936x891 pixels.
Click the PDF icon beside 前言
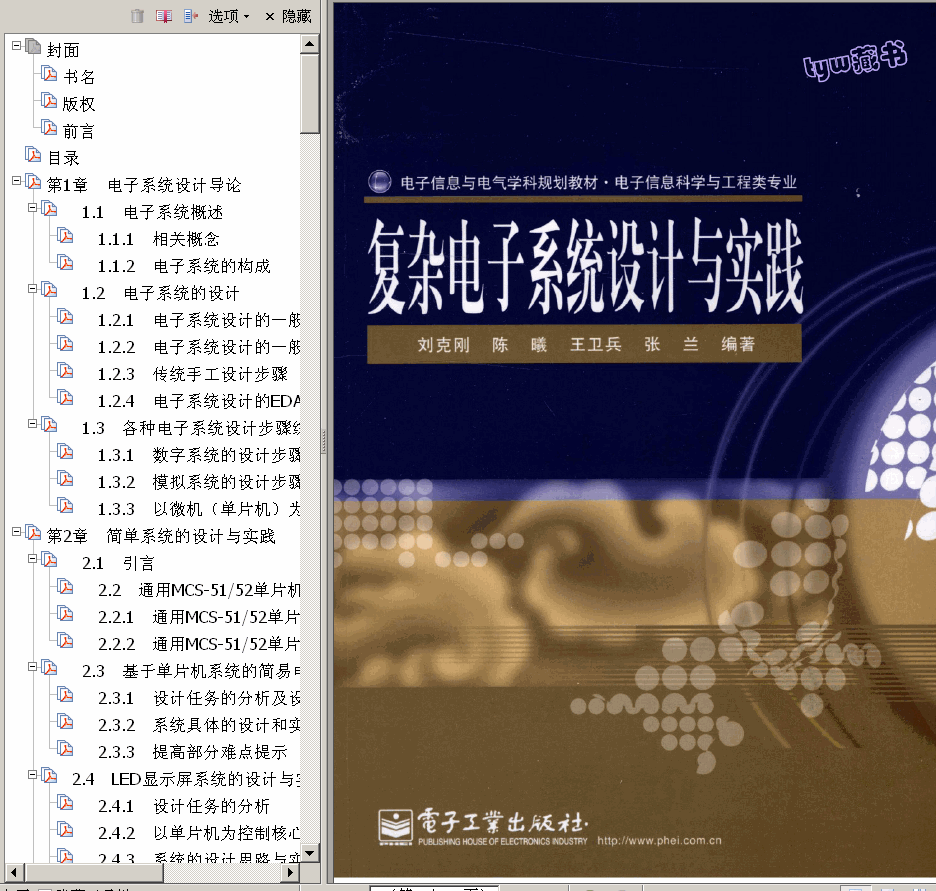(50, 128)
